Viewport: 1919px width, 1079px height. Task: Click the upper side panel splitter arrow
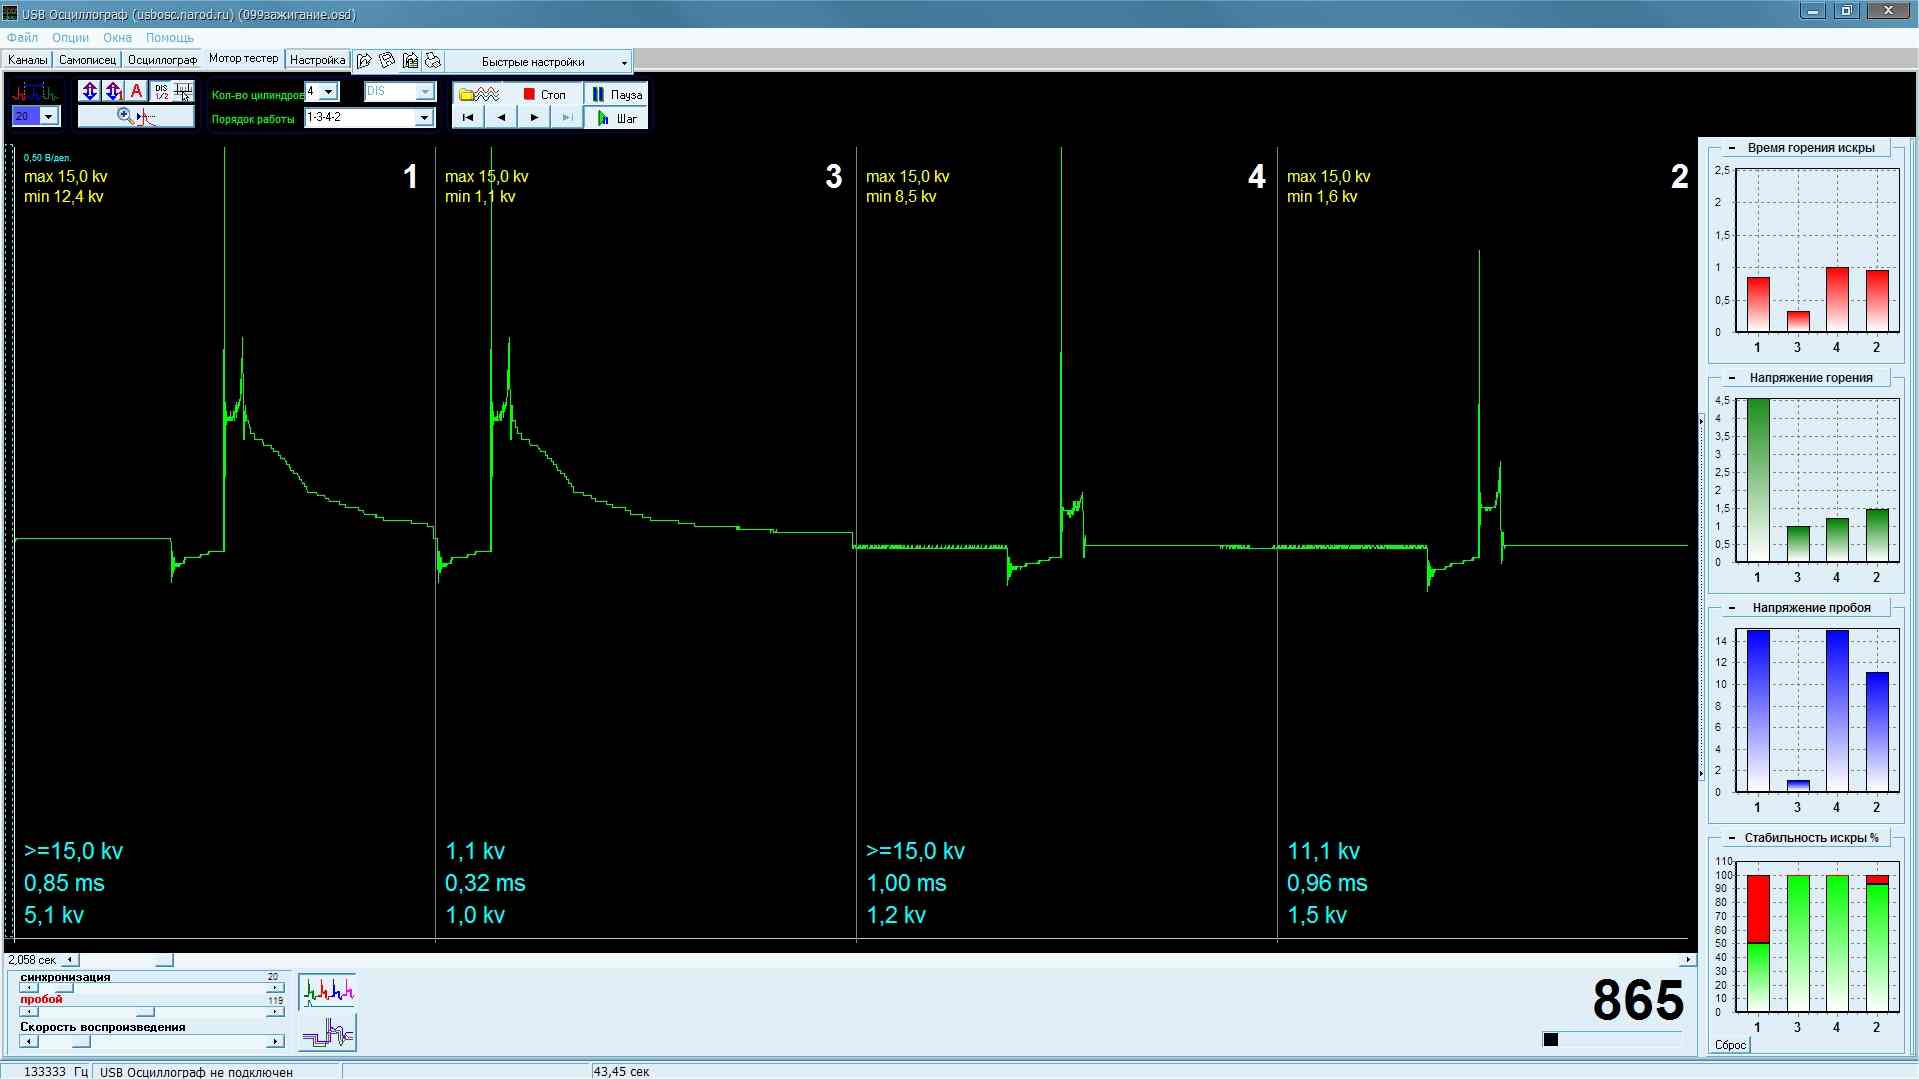[x=1701, y=421]
